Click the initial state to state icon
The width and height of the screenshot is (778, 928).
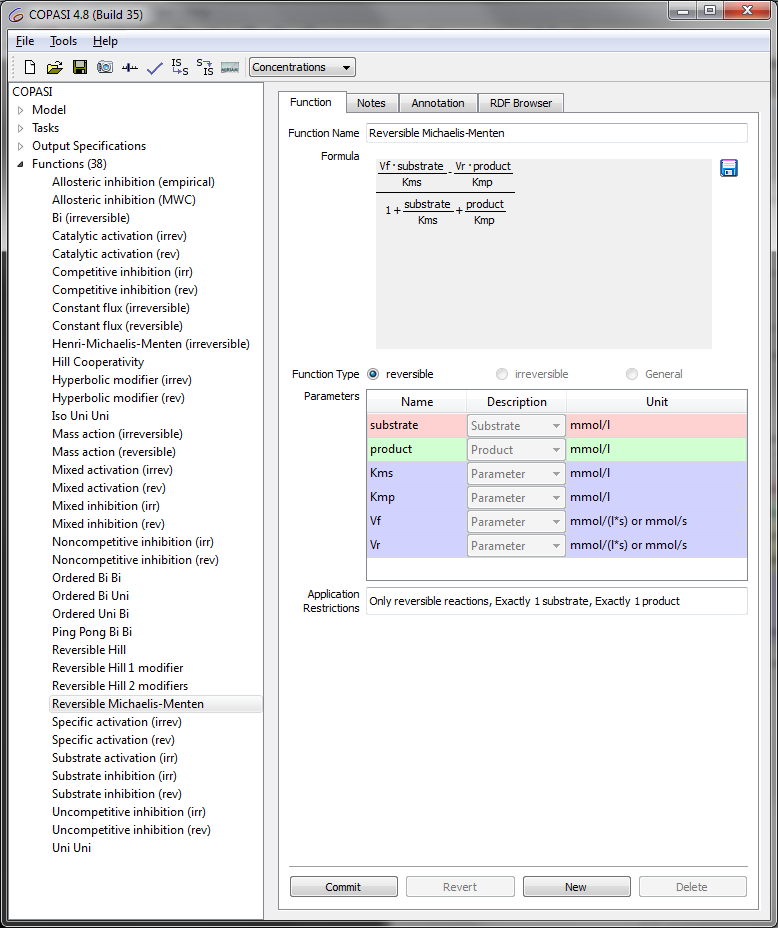tap(179, 67)
